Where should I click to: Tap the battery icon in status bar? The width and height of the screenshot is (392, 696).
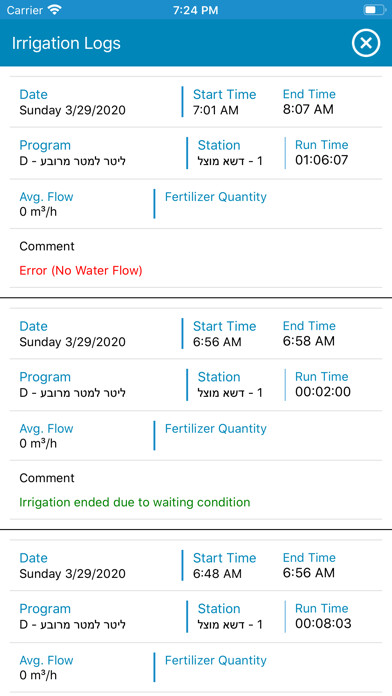[374, 10]
